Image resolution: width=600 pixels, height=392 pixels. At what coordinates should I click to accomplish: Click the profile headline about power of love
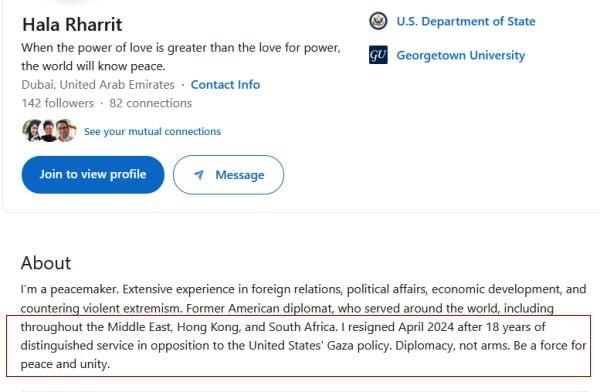click(x=181, y=57)
